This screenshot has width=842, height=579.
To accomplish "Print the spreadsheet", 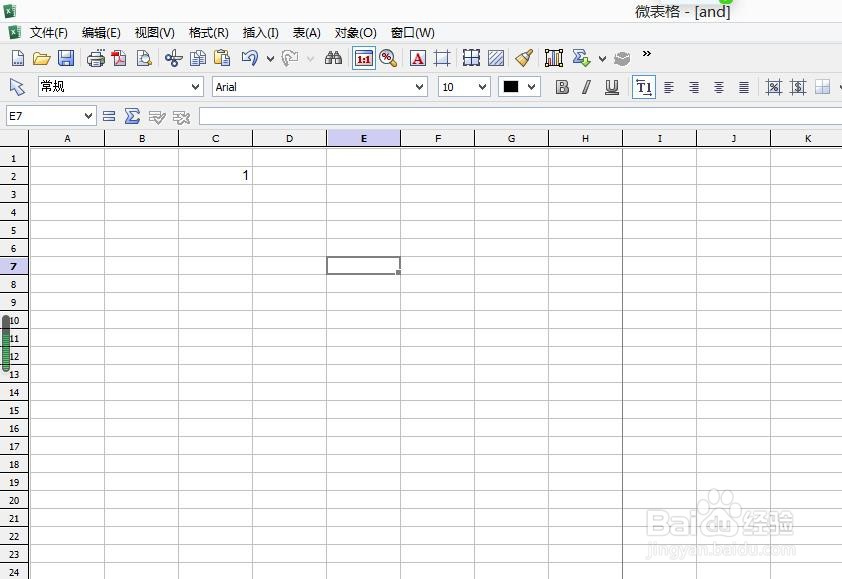I will coord(96,58).
